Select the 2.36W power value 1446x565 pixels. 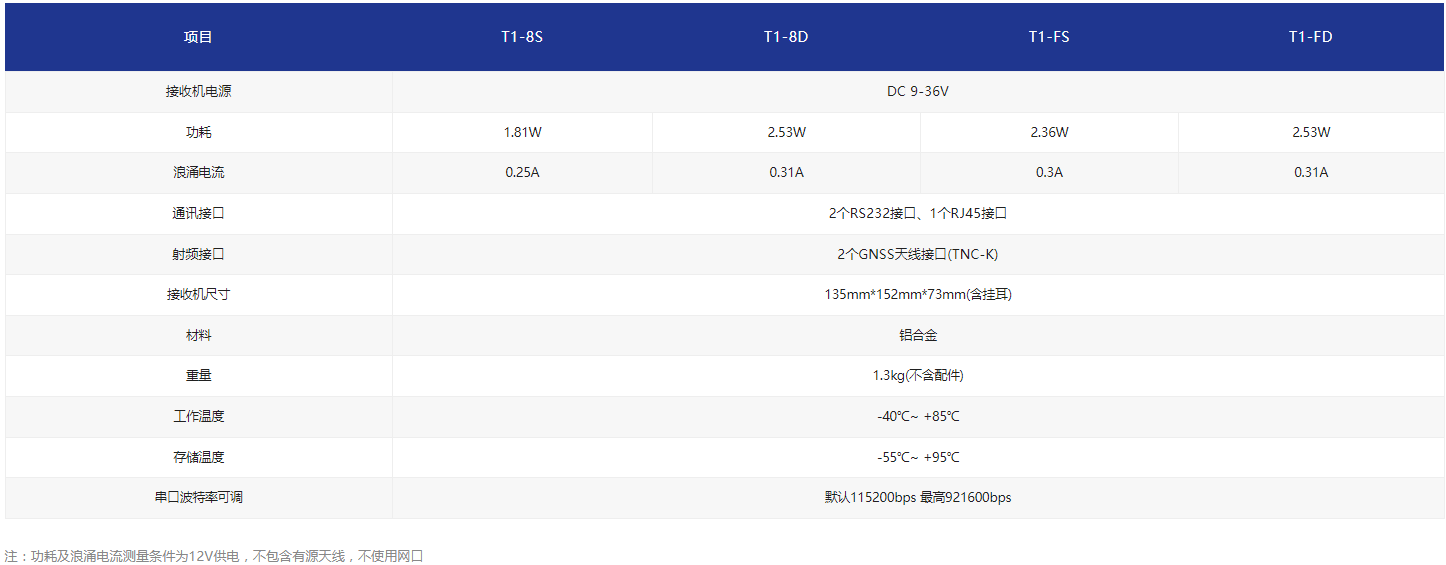click(x=1049, y=132)
